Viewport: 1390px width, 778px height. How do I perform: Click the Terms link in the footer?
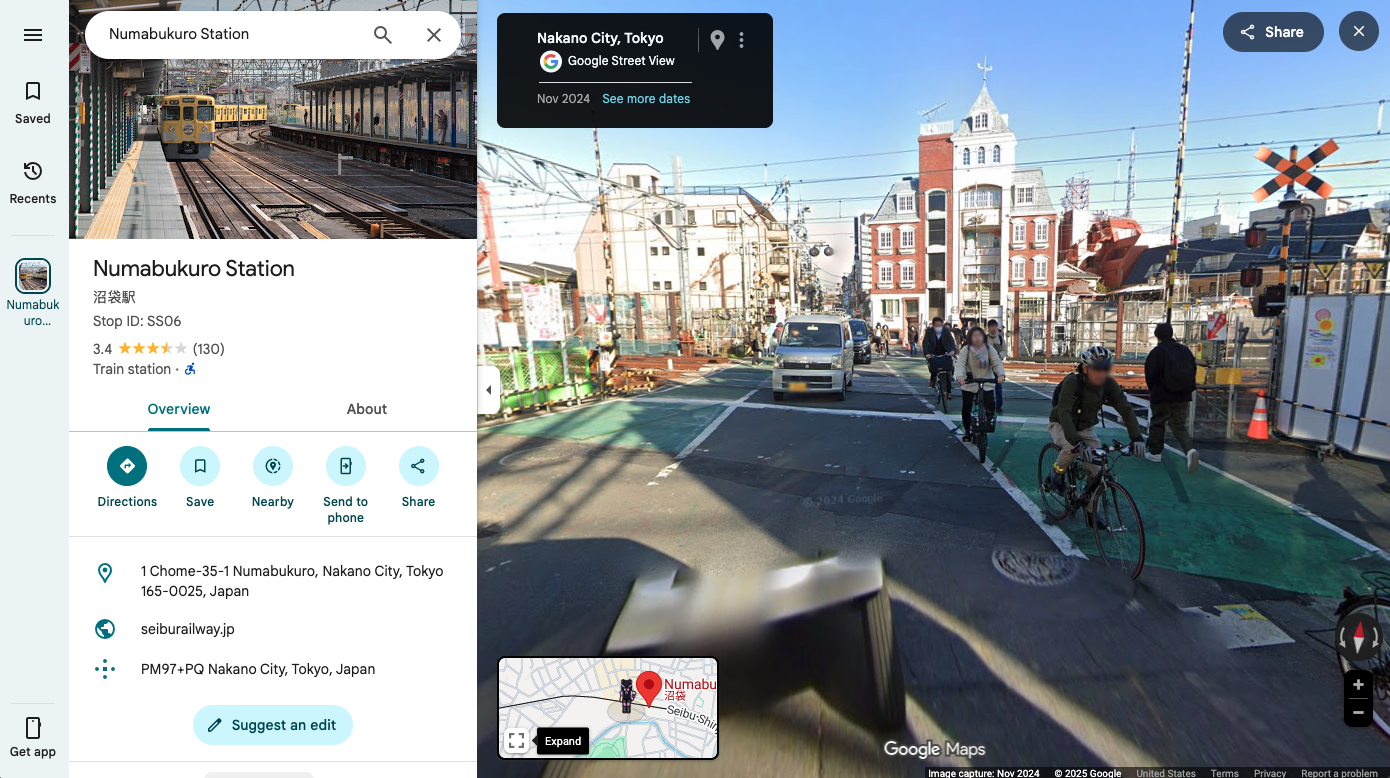(1224, 773)
